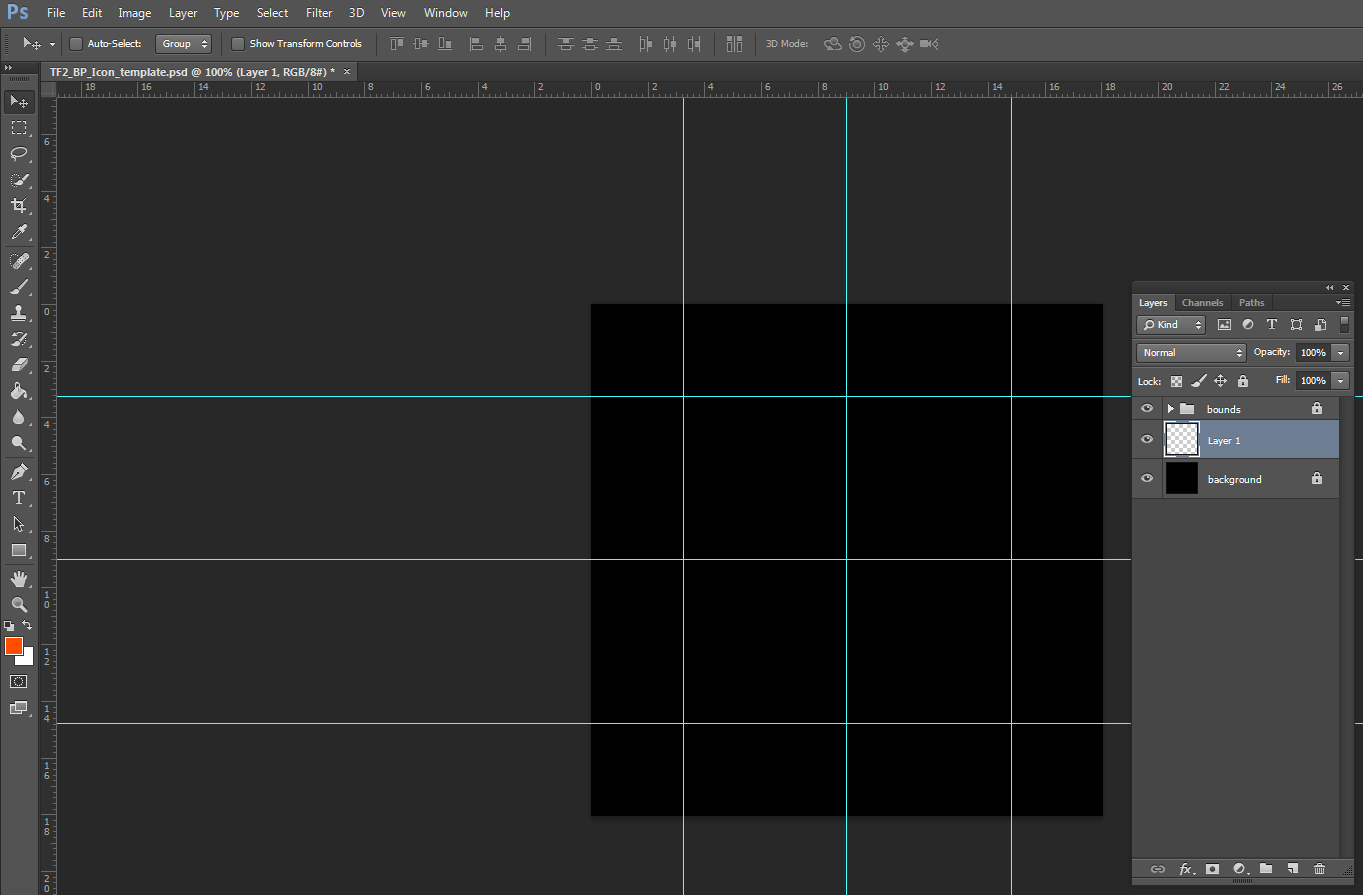This screenshot has height=895, width=1363.
Task: Open the tool preset picker arrow
Action: pos(52,44)
